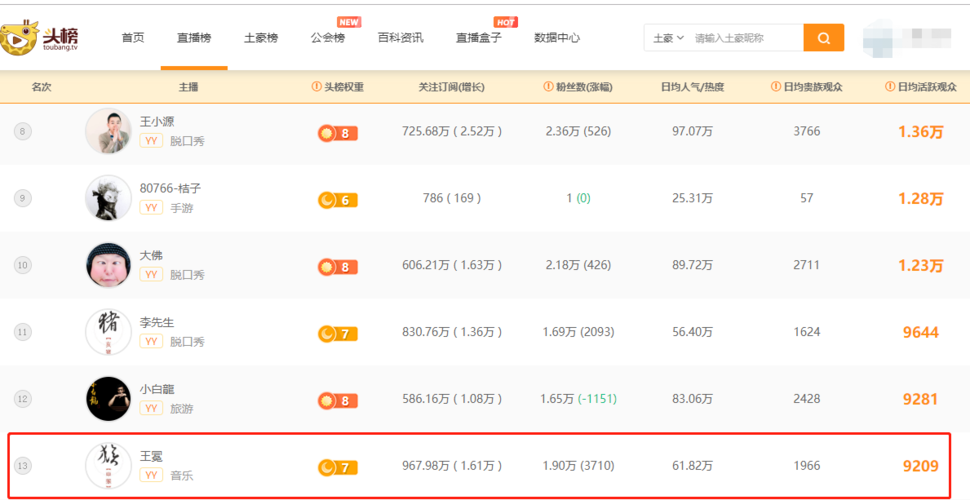Screen dimensions: 970x500
Task: Go to 数据中心 menu item
Action: coord(557,38)
